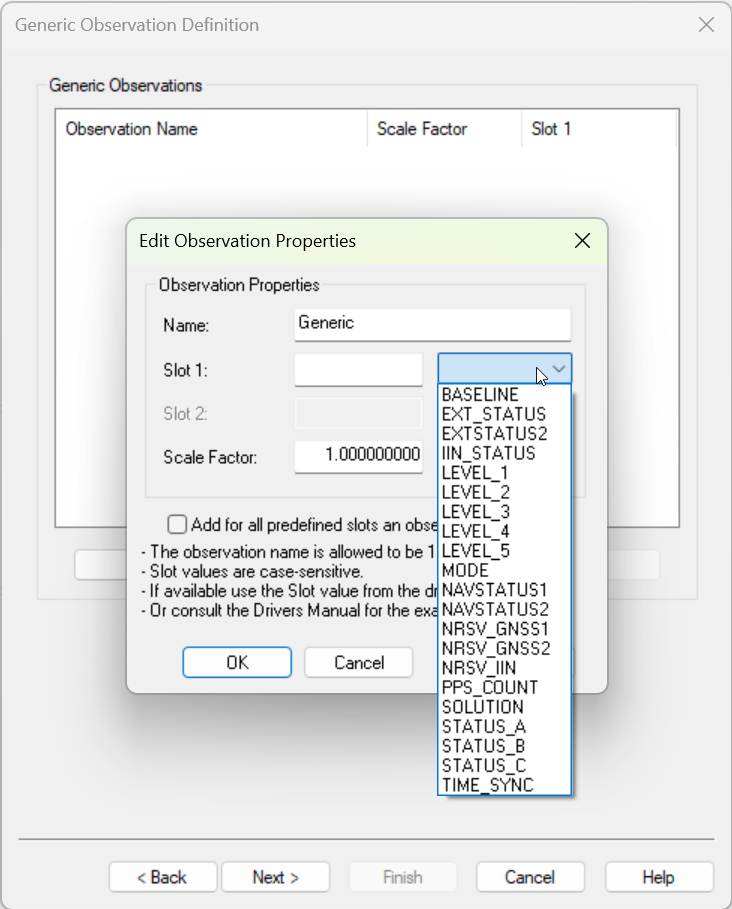This screenshot has width=732, height=909.
Task: Open Help for the wizard
Action: point(658,877)
